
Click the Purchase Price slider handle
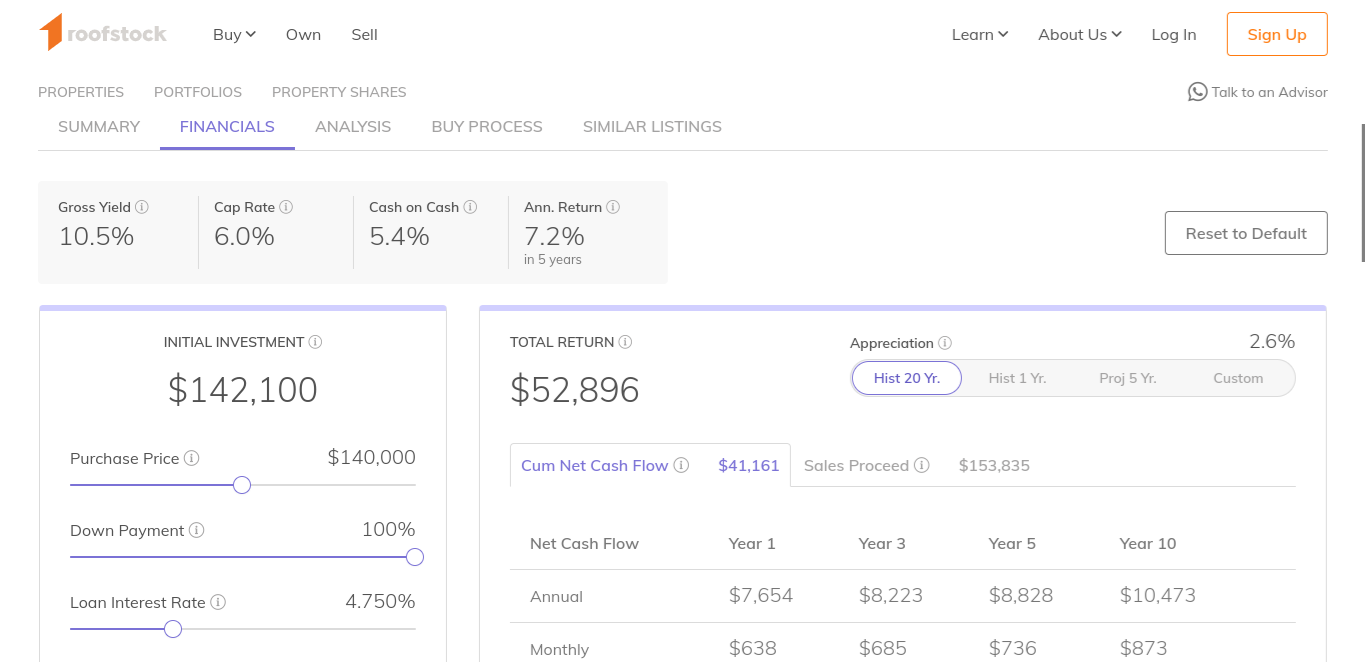click(242, 485)
